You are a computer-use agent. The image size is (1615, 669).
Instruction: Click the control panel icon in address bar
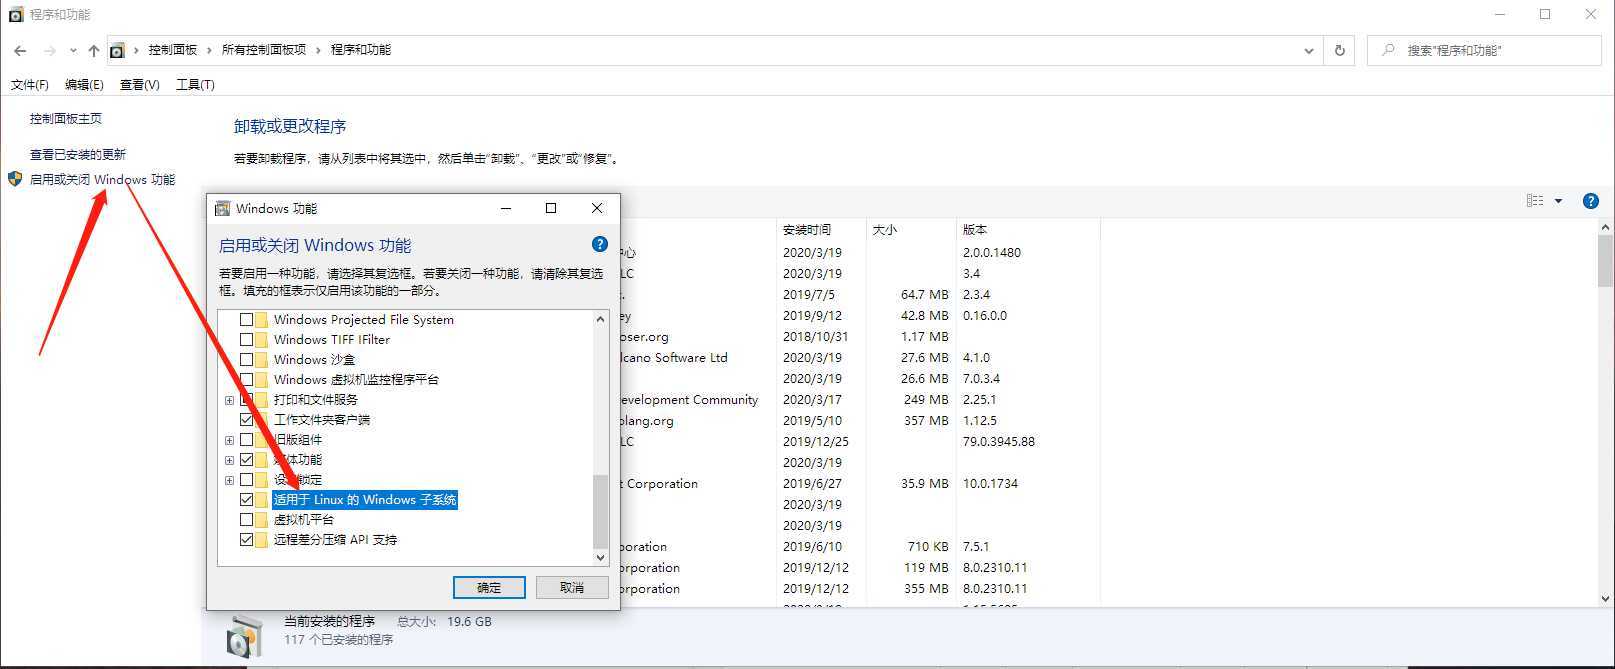118,50
